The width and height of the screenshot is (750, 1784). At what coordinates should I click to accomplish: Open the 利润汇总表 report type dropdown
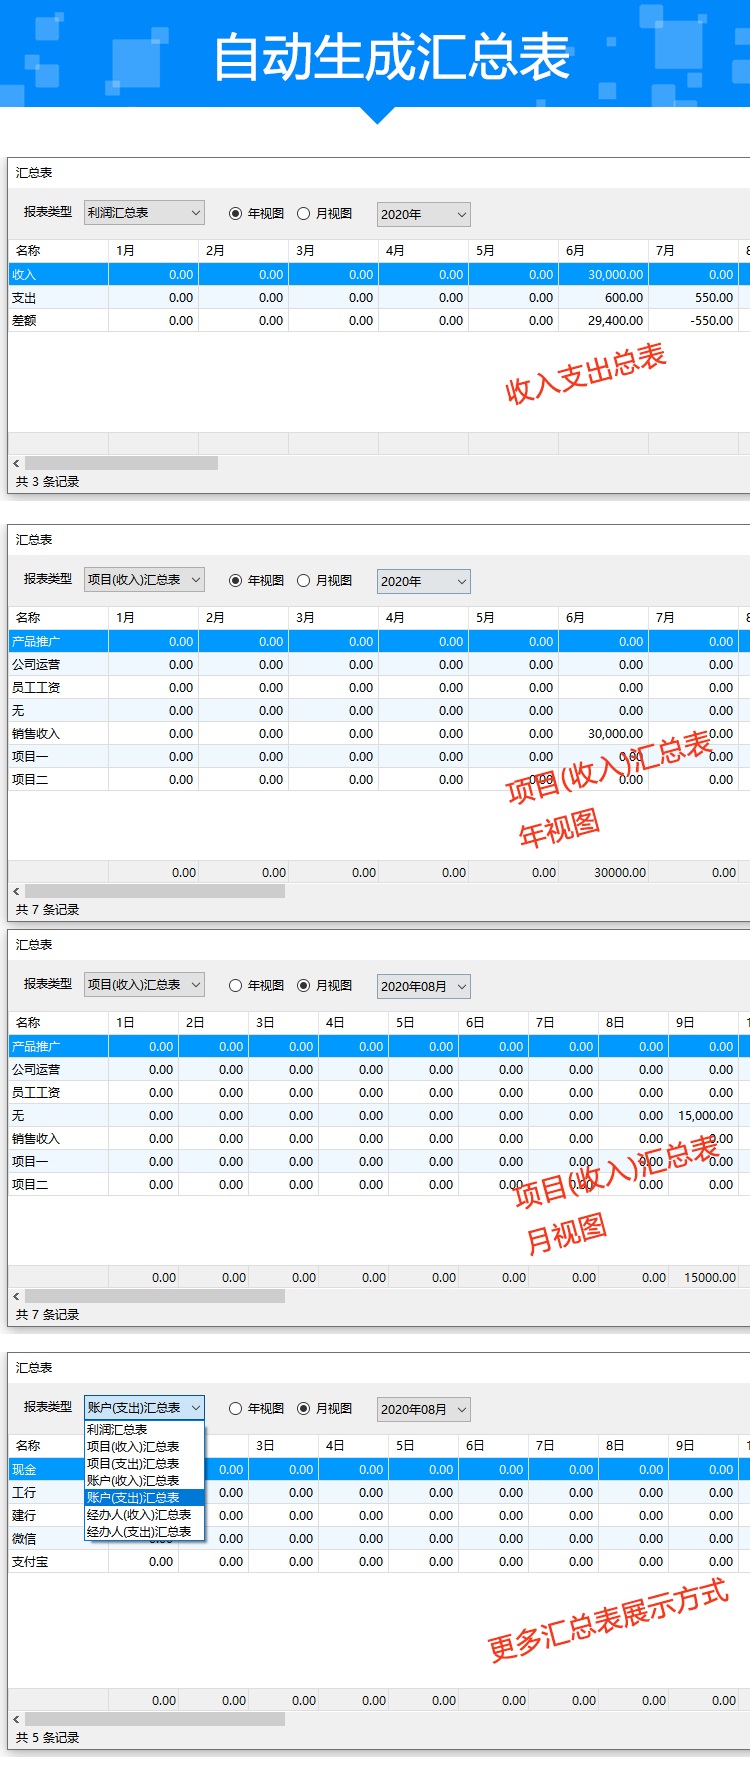pos(144,212)
